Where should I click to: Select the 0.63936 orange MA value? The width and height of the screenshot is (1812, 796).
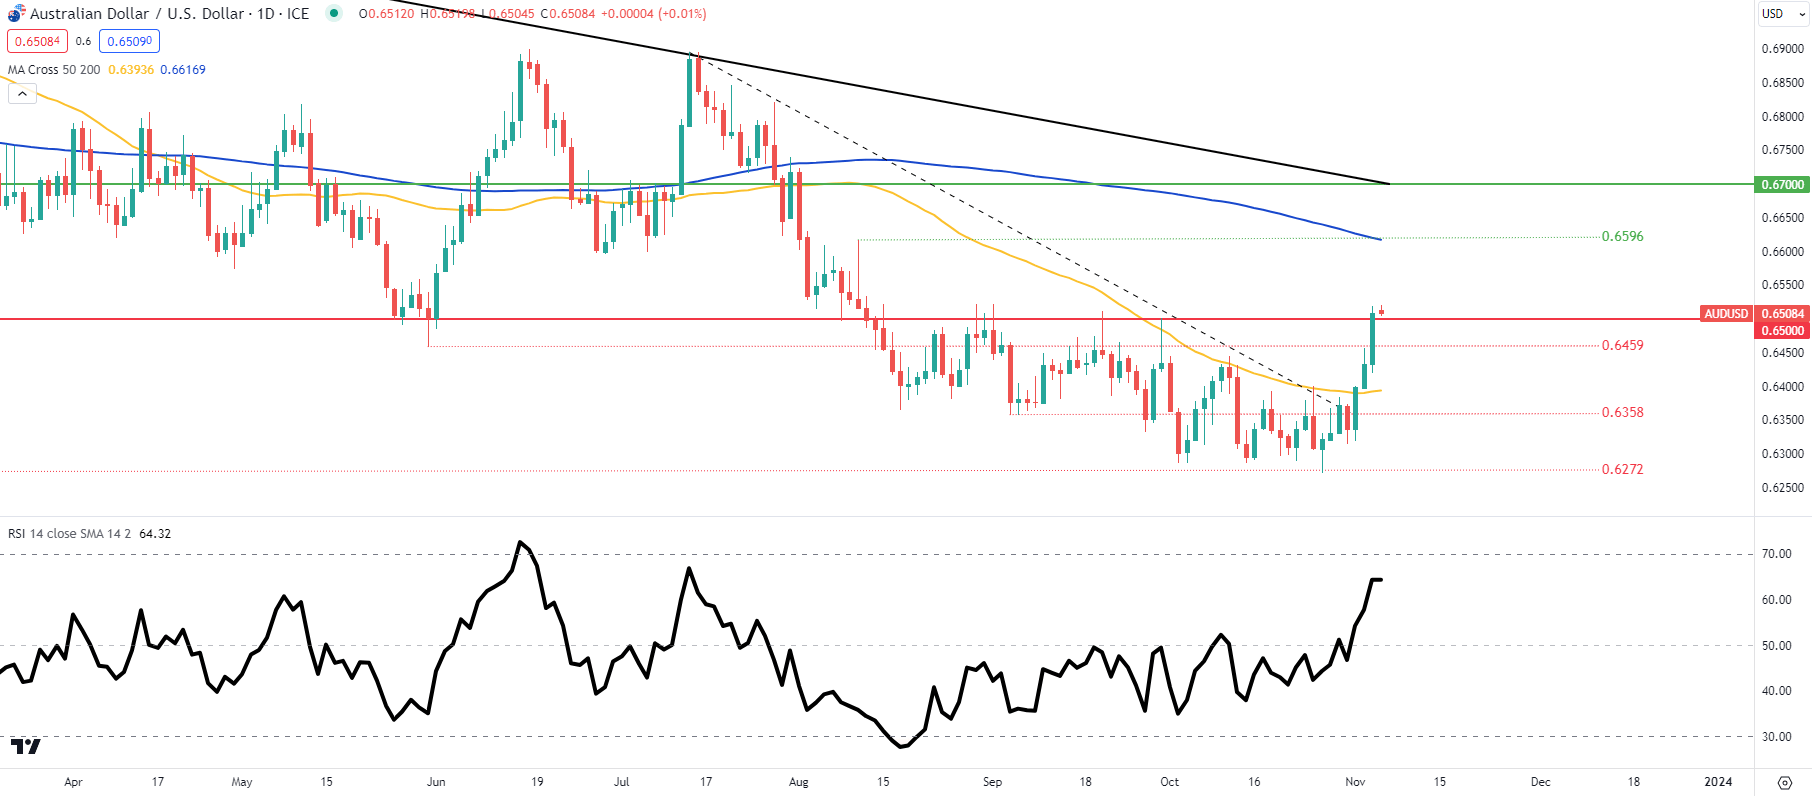click(131, 70)
